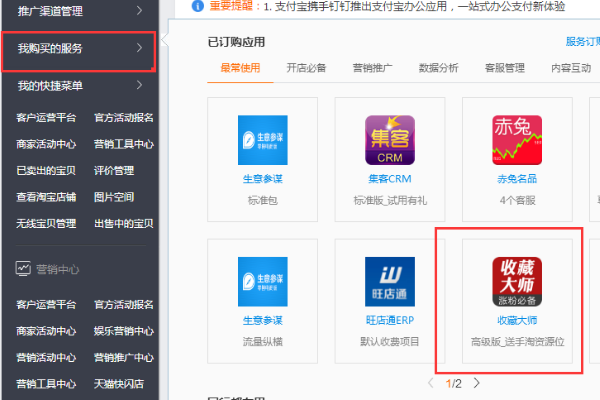Expand the 推广渠道管理 menu arrow
This screenshot has width=600, height=400.
(139, 10)
